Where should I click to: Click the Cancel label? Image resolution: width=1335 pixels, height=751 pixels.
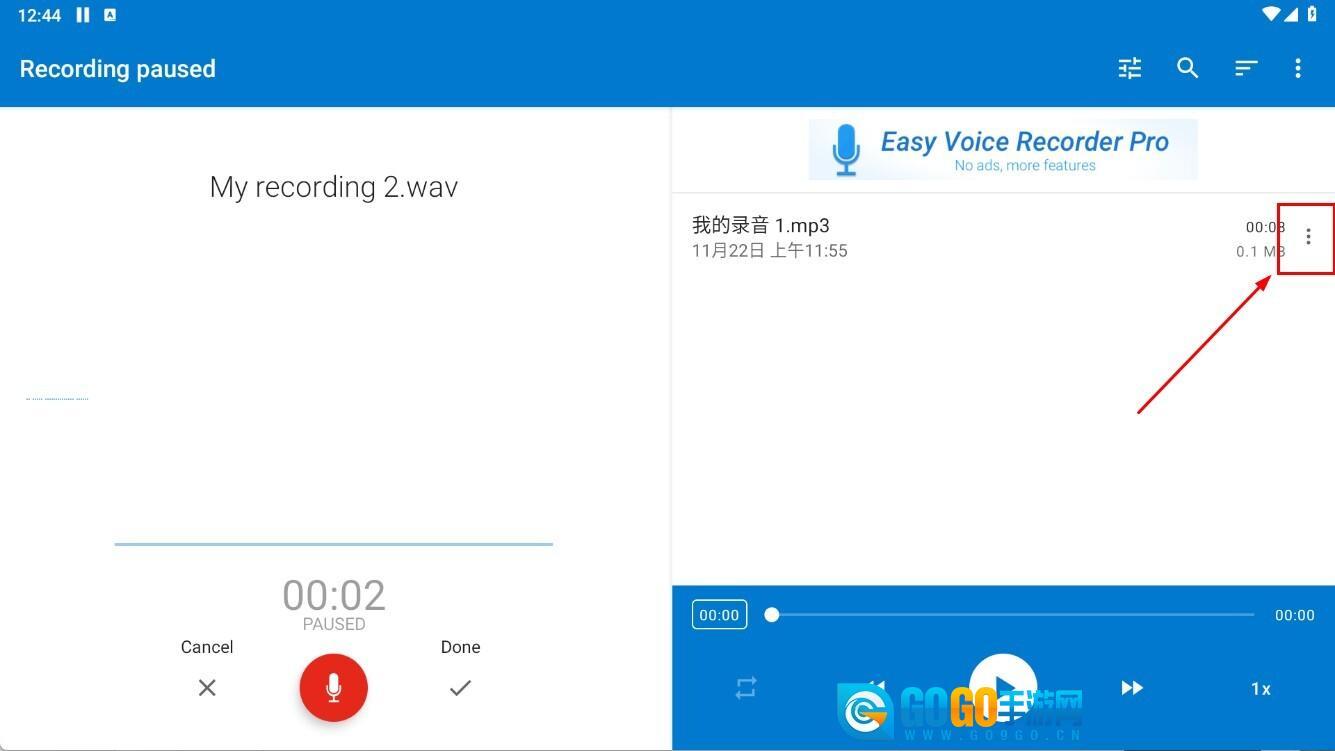click(x=207, y=647)
